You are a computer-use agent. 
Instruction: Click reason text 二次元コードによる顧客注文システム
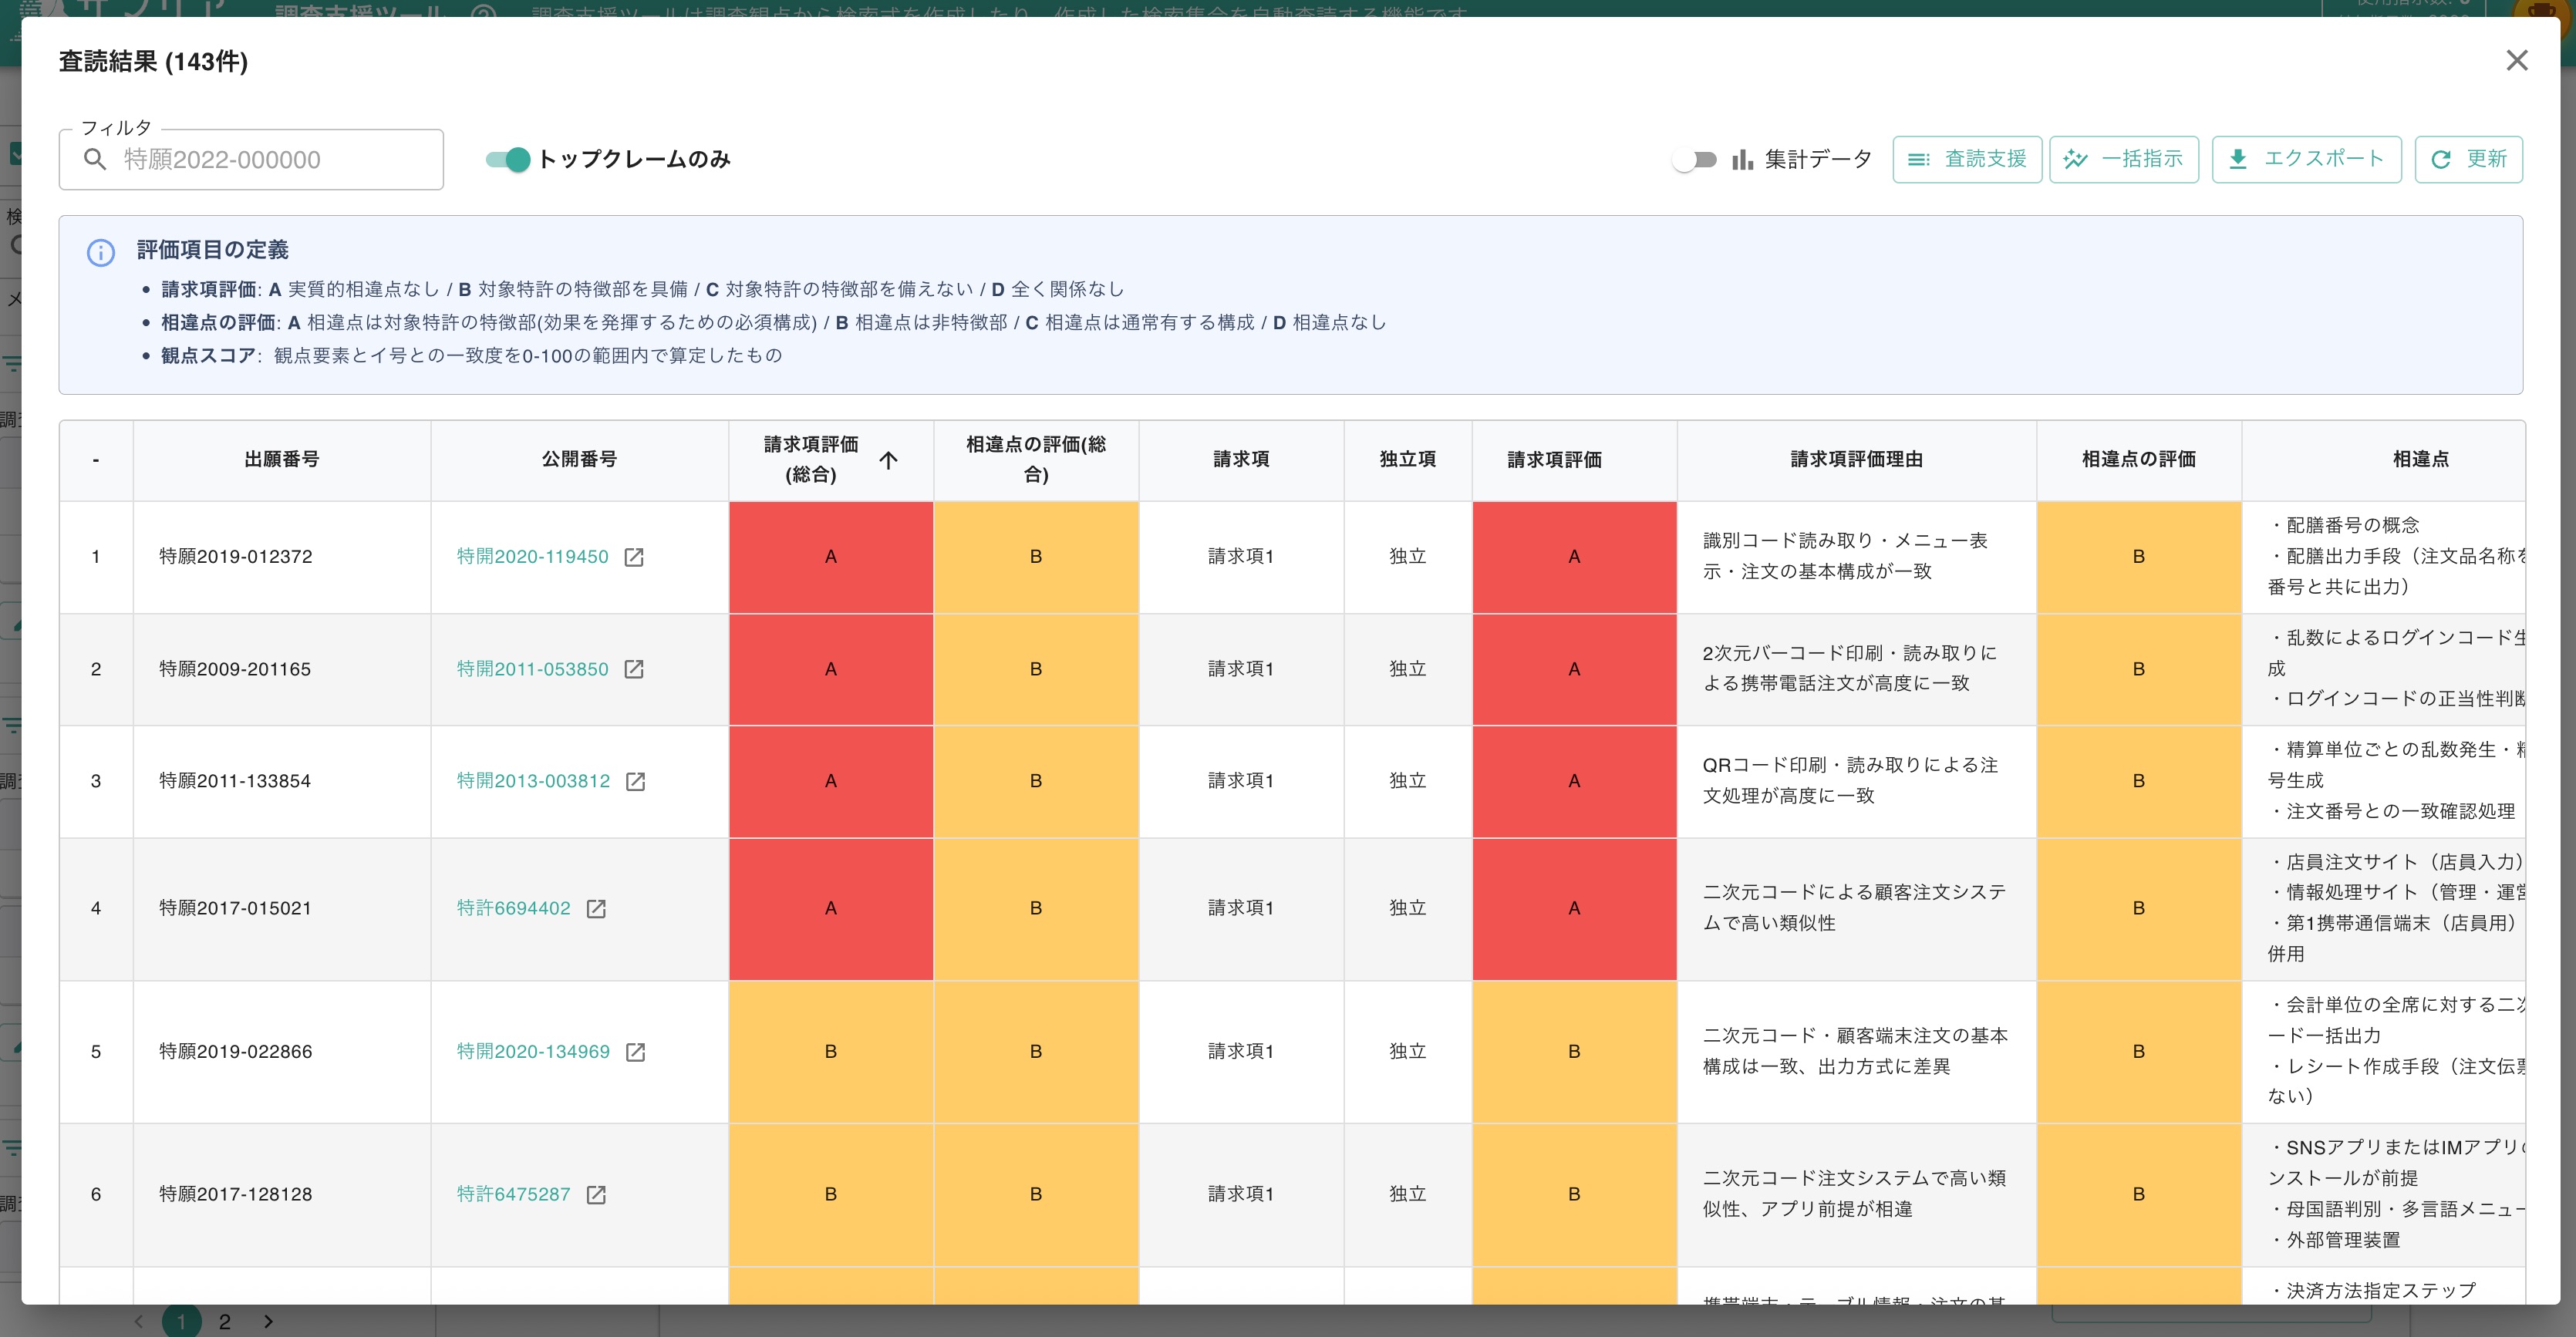coord(1854,907)
